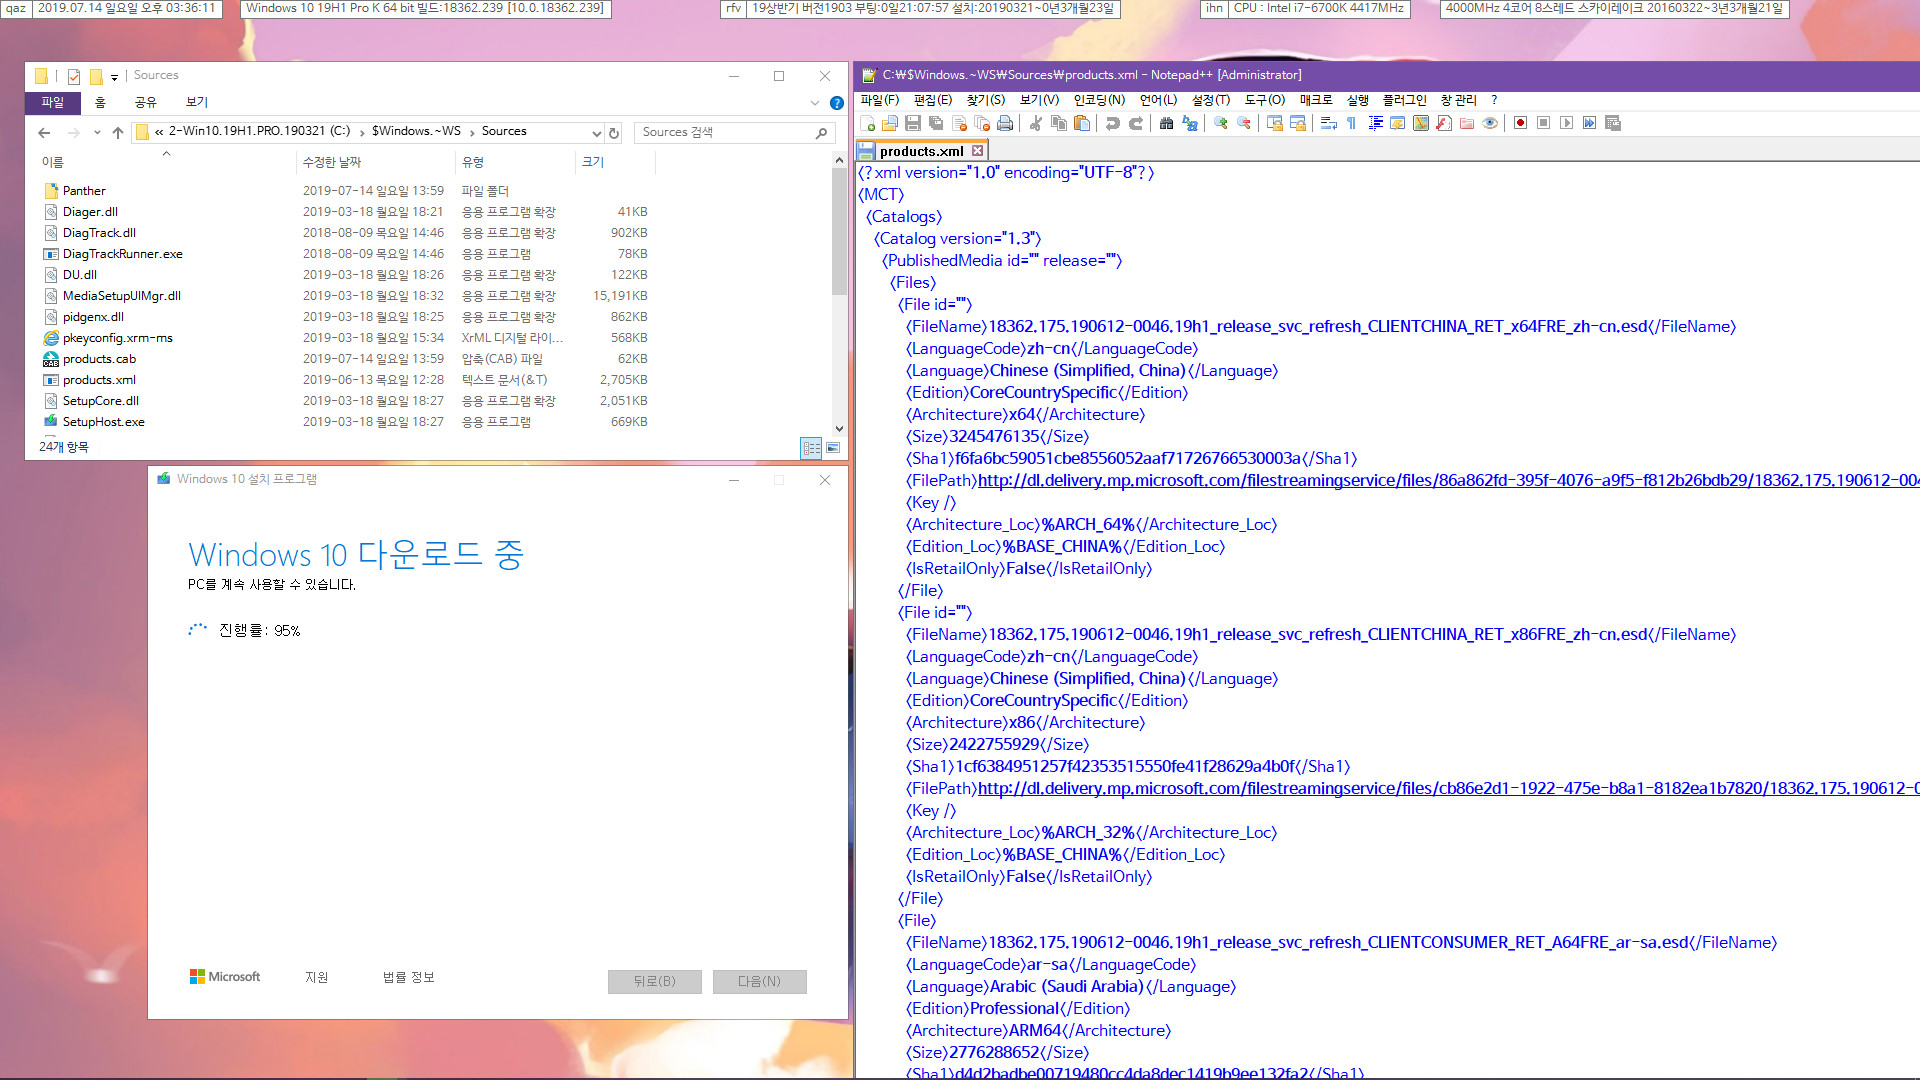Click Print icon in Notepad++ toolbar
Image resolution: width=1920 pixels, height=1080 pixels.
click(x=1005, y=123)
